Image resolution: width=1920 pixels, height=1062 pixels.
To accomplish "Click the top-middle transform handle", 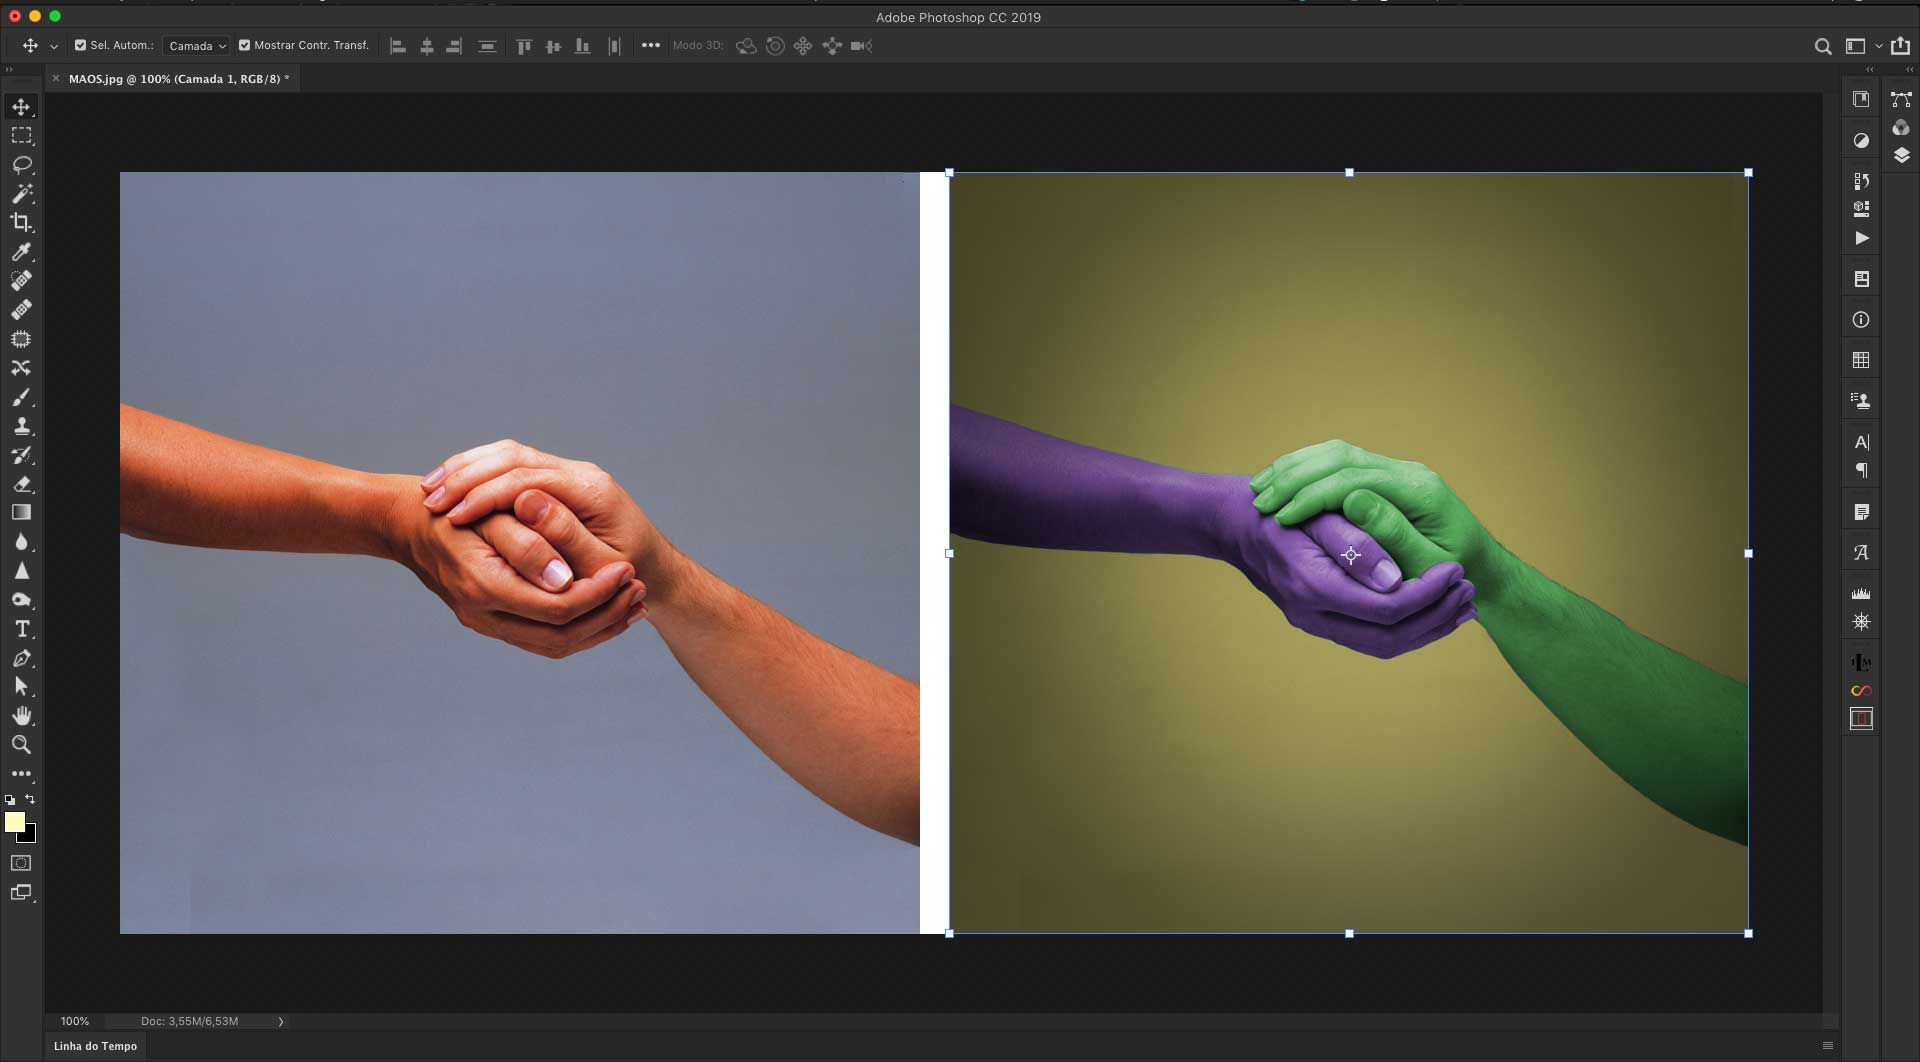I will click(x=1349, y=173).
